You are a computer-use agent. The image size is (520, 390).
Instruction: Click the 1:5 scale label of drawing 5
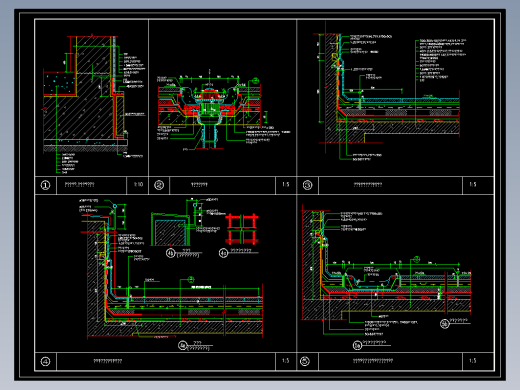[x=473, y=361]
